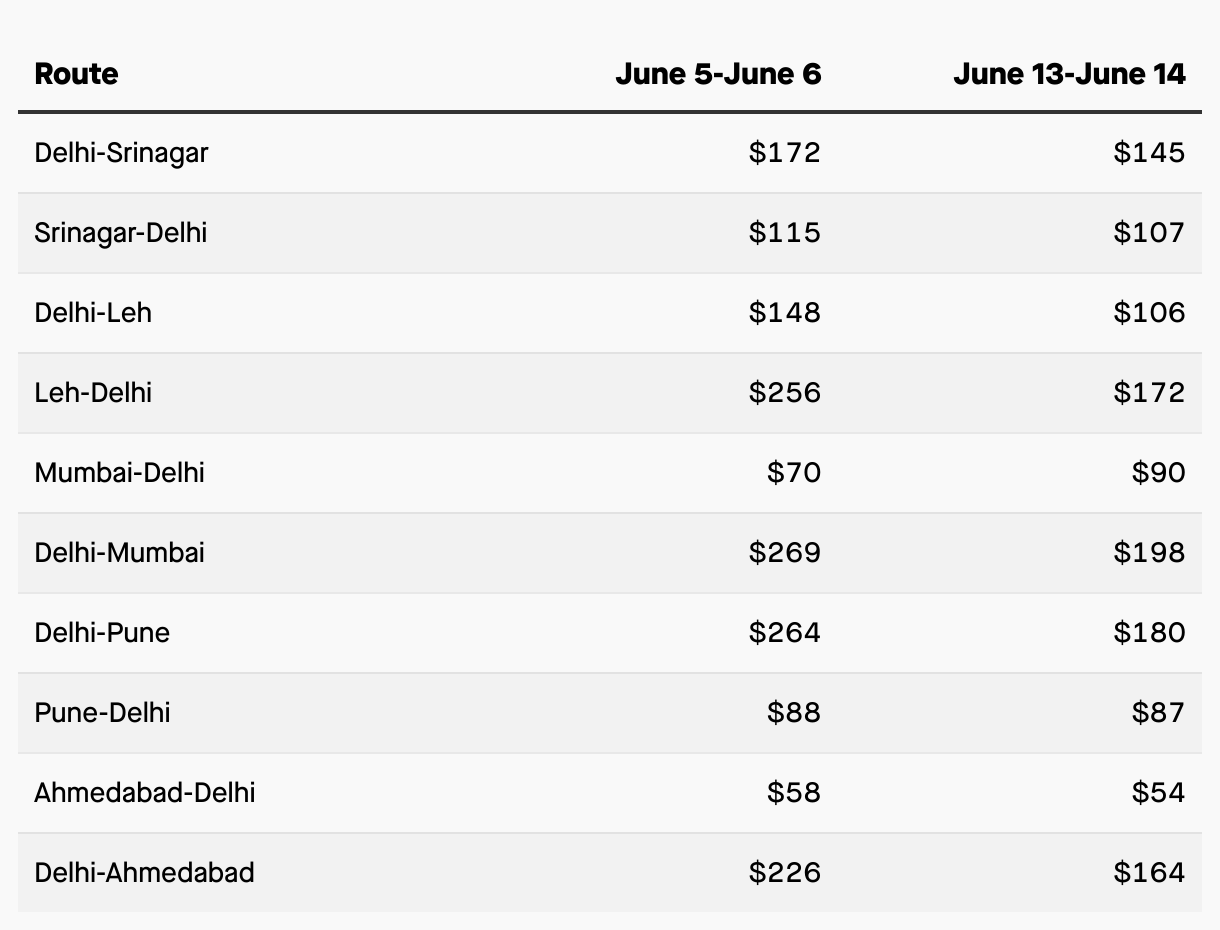Select the $180 Delhi-Pune fare
1220x930 pixels.
[x=1149, y=633]
